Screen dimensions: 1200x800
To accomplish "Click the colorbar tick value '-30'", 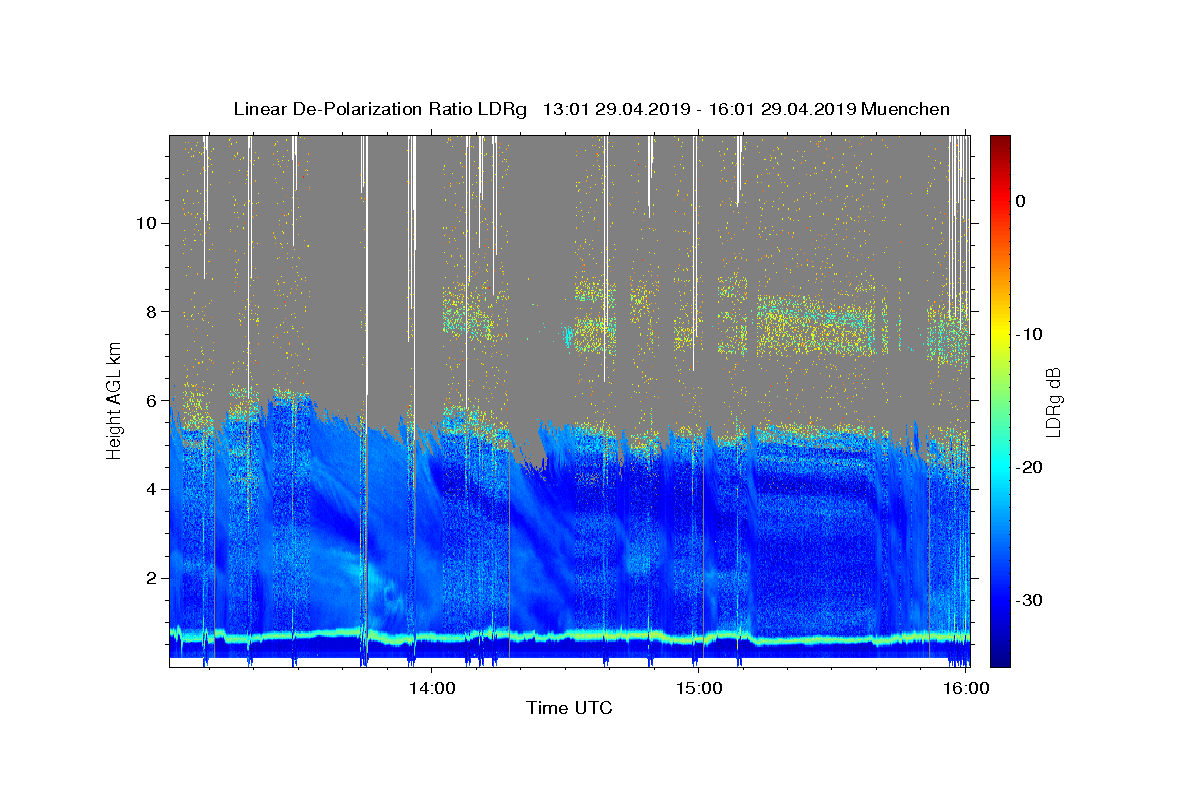I will [1030, 600].
